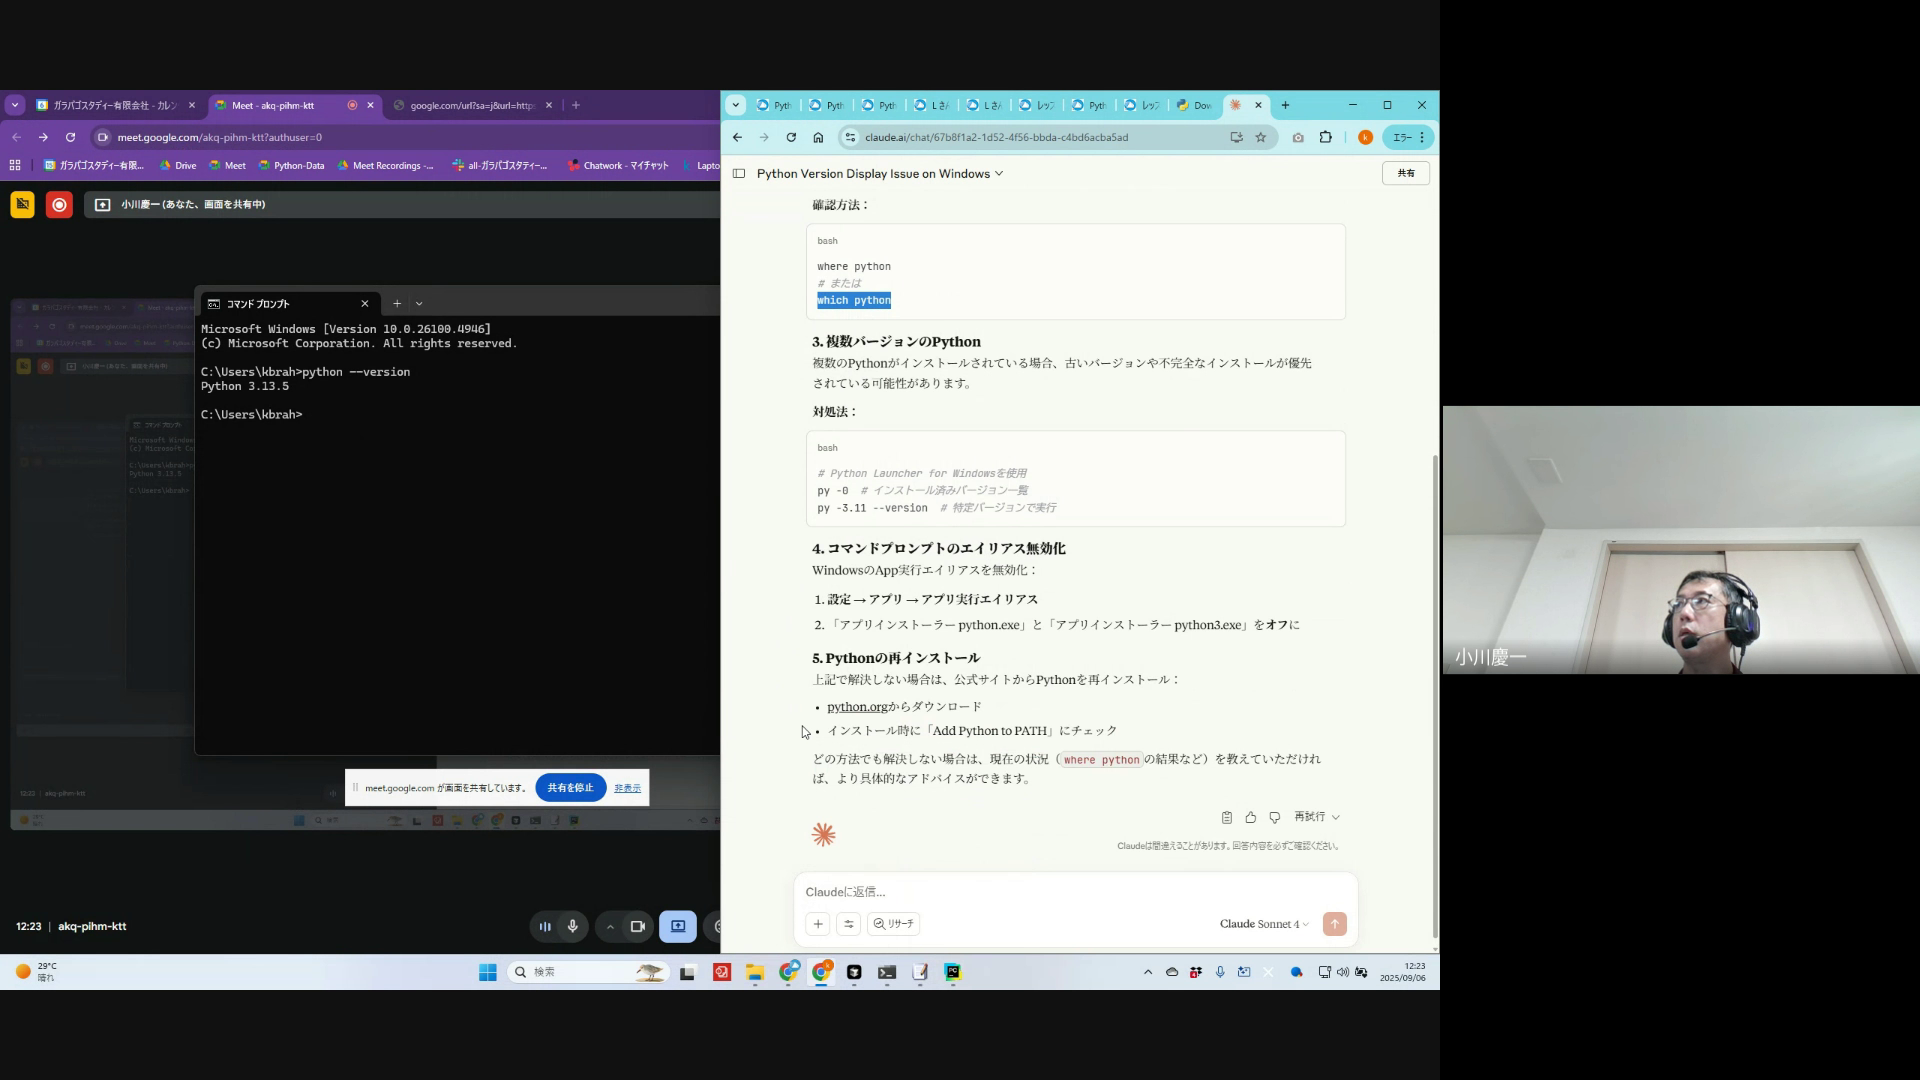This screenshot has height=1080, width=1920.
Task: Open the tools settings sliders icon
Action: (x=848, y=924)
